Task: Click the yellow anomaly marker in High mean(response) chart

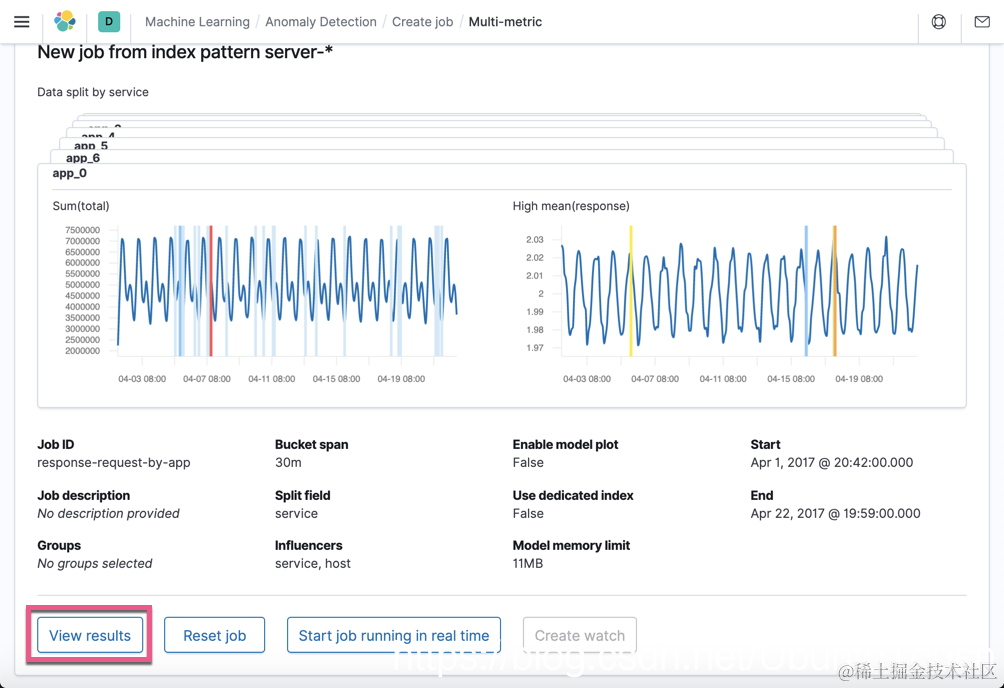Action: coord(631,290)
